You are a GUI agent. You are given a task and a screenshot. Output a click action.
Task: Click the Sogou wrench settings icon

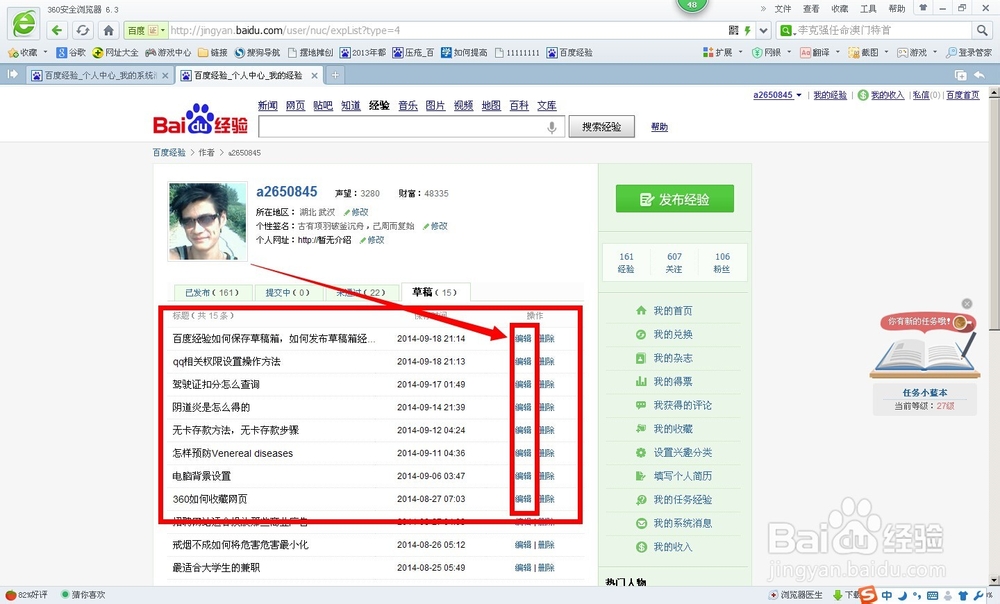pyautogui.click(x=978, y=596)
